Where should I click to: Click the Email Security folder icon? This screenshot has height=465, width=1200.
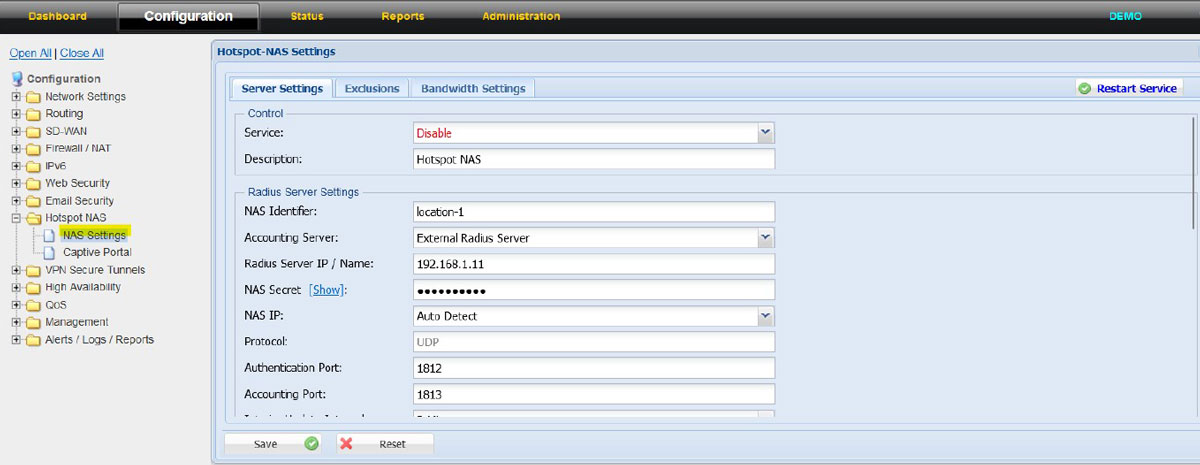coord(33,201)
